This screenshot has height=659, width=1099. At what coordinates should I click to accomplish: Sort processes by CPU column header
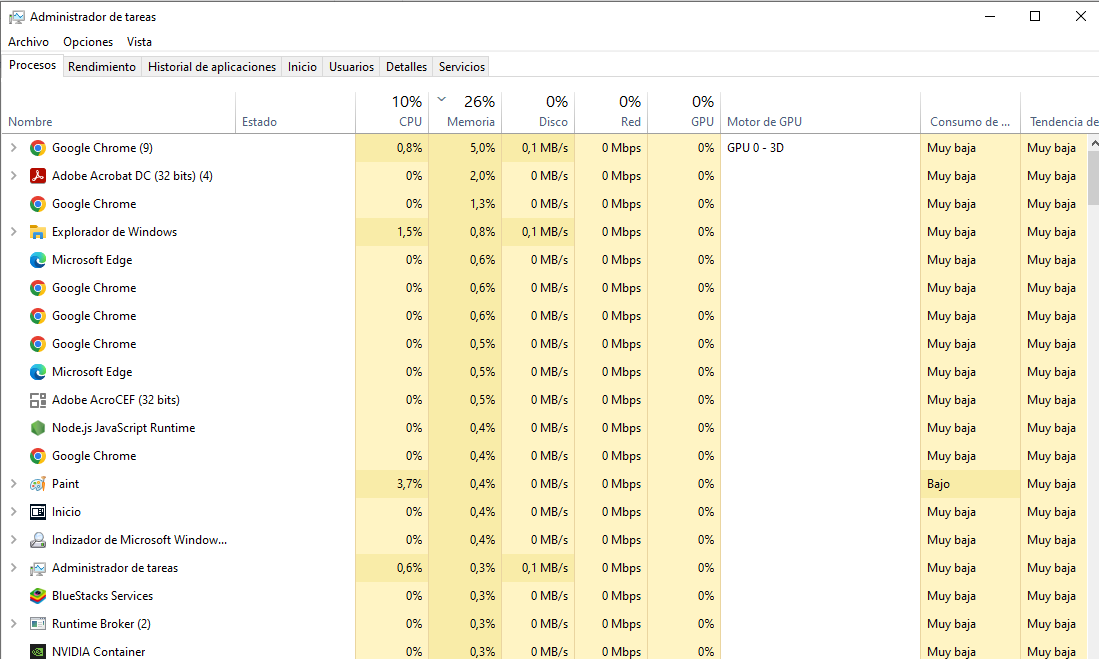(392, 112)
